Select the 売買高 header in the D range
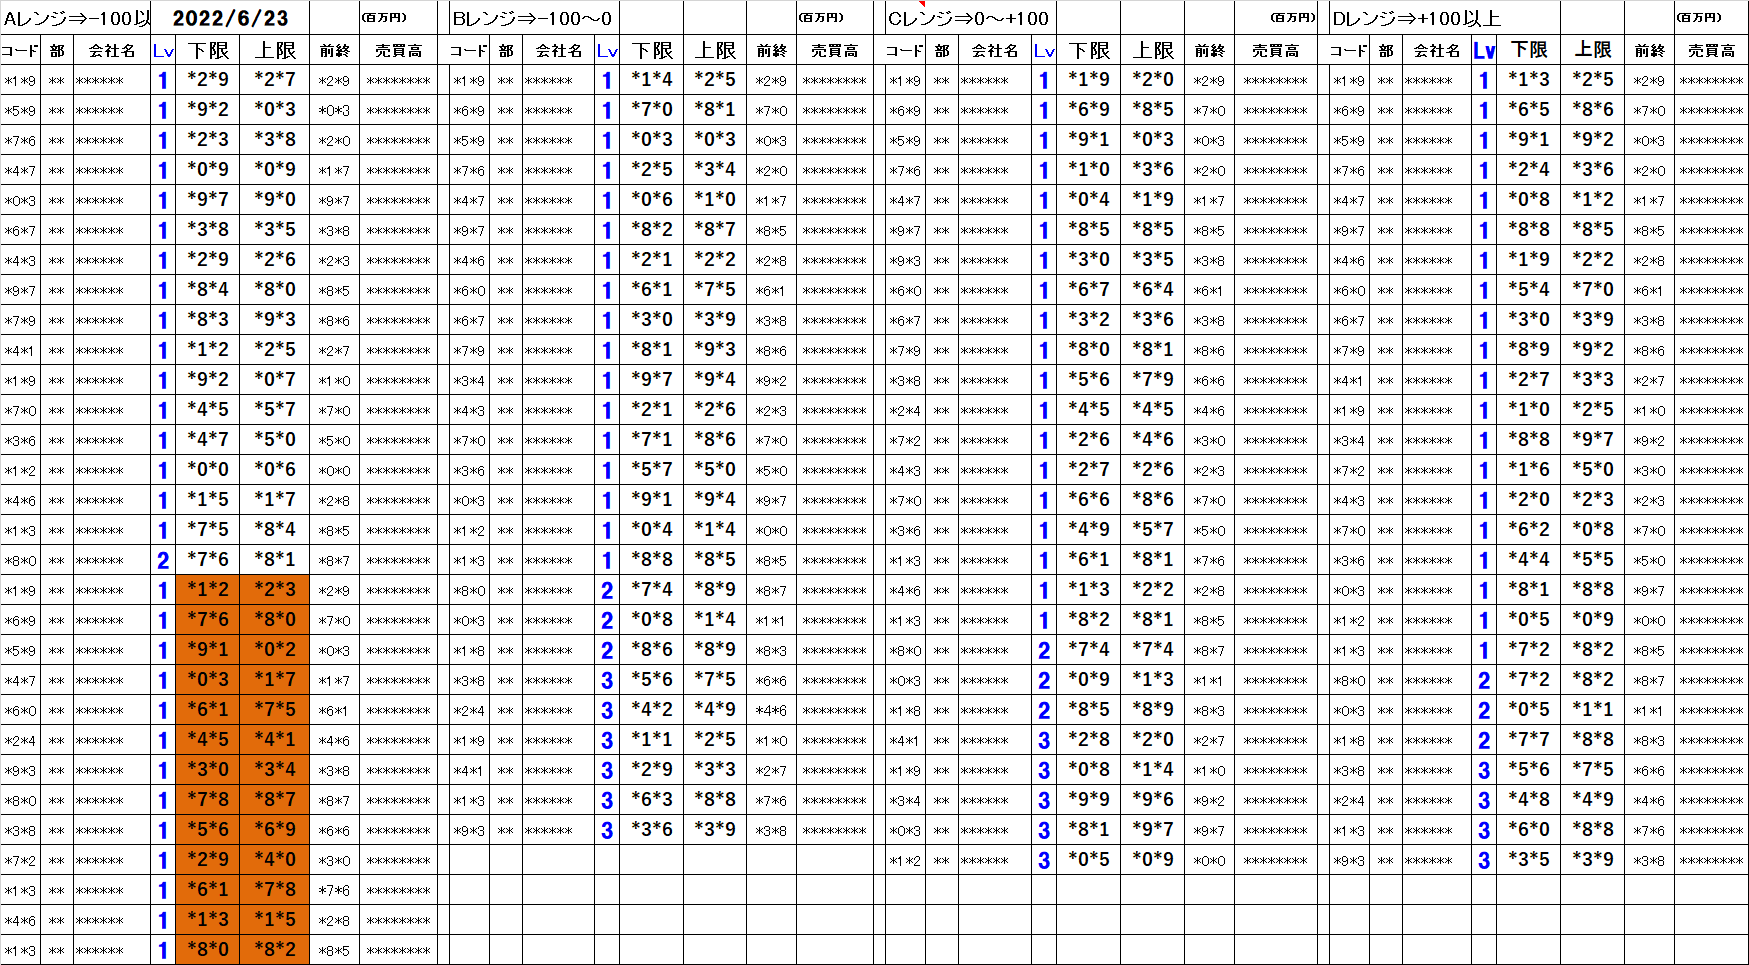Image resolution: width=1749 pixels, height=965 pixels. point(1711,50)
